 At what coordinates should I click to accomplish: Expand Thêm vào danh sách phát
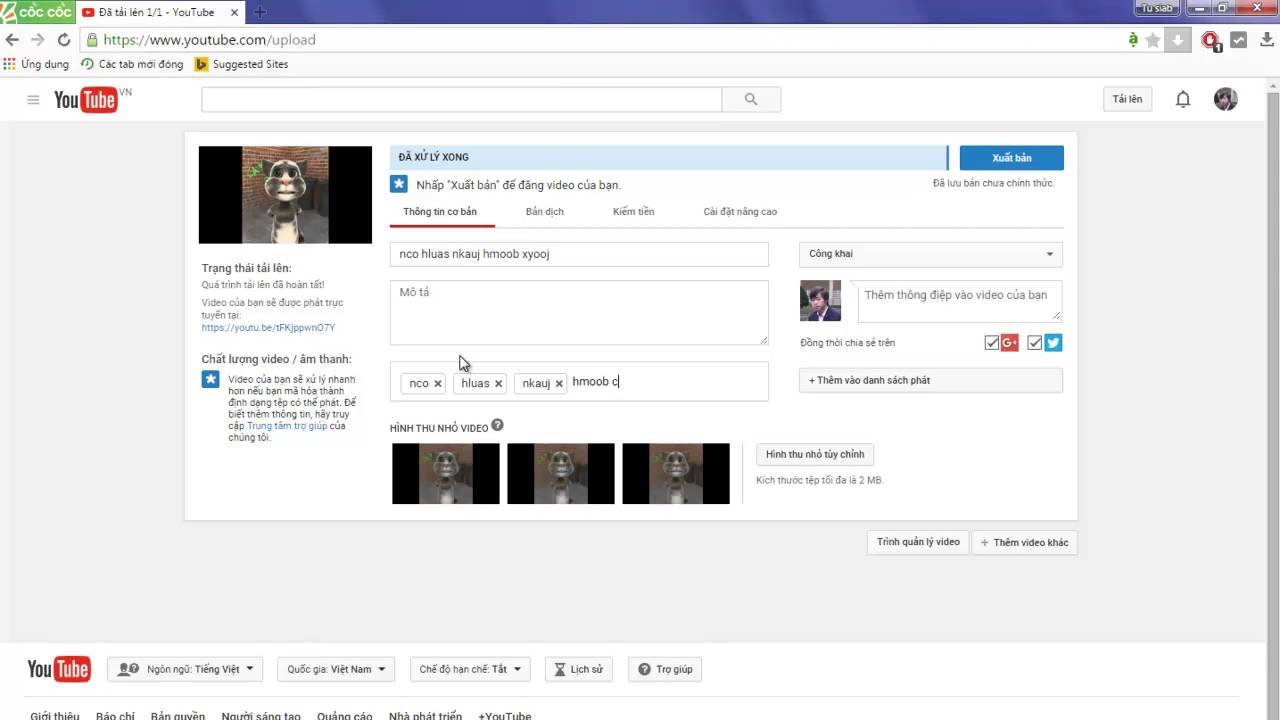pyautogui.click(x=931, y=380)
